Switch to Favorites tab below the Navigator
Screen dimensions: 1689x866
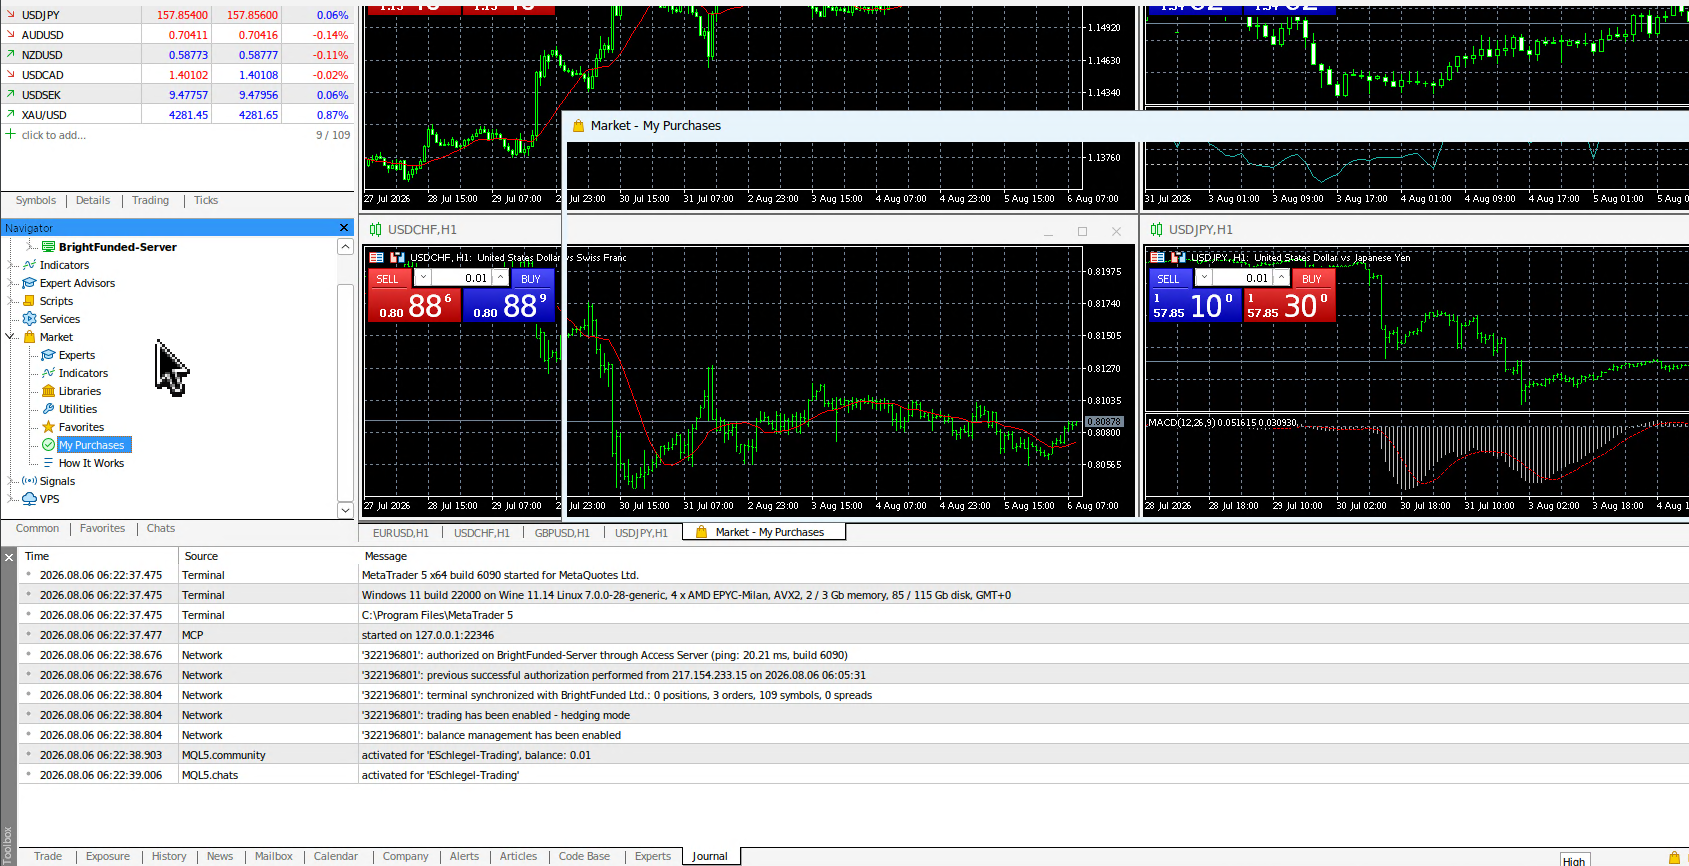coord(103,528)
